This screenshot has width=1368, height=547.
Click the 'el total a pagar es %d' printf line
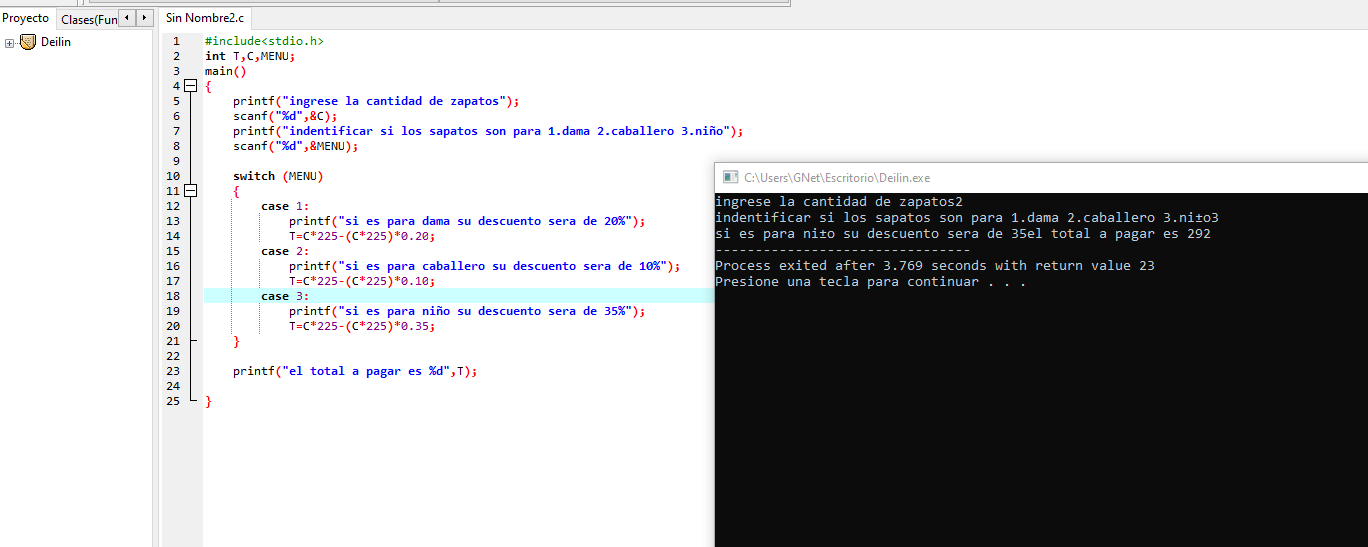point(356,371)
